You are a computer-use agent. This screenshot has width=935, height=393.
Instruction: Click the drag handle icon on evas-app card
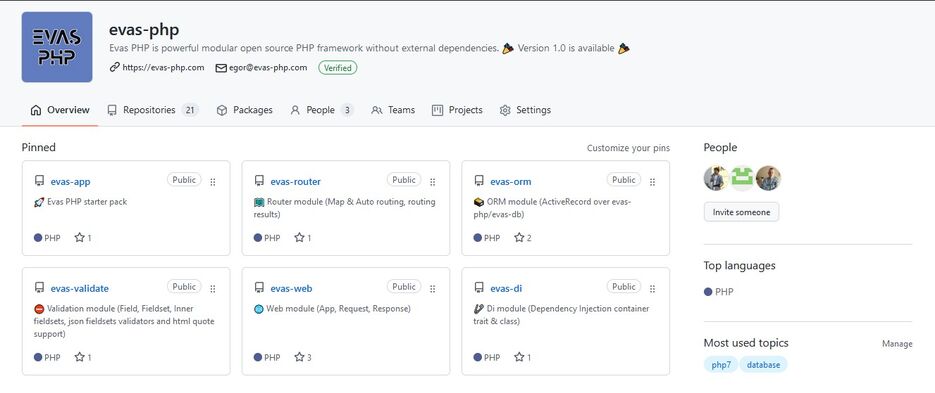213,182
